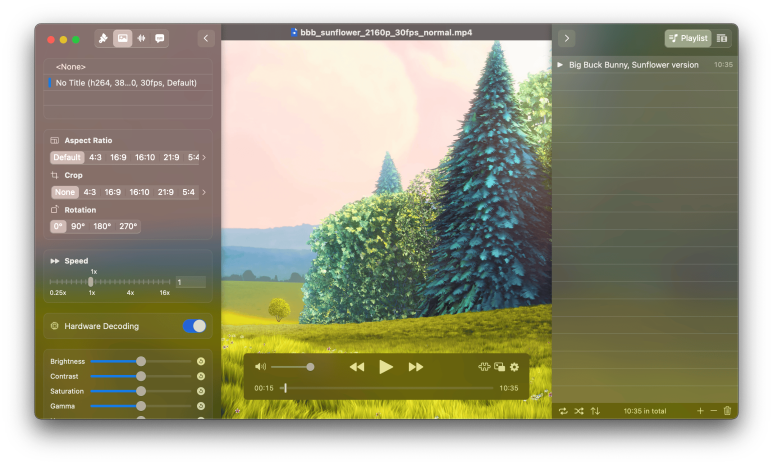Set aspect ratio to 16:10
Image resolution: width=773 pixels, height=465 pixels.
(x=145, y=157)
